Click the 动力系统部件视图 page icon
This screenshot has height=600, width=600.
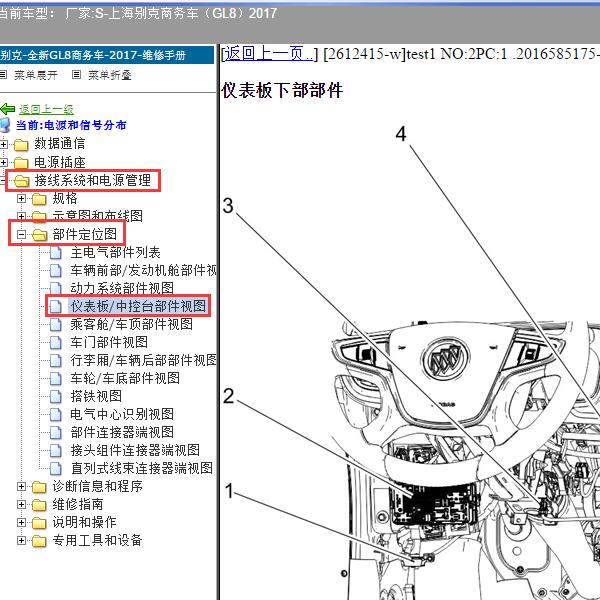(x=56, y=289)
